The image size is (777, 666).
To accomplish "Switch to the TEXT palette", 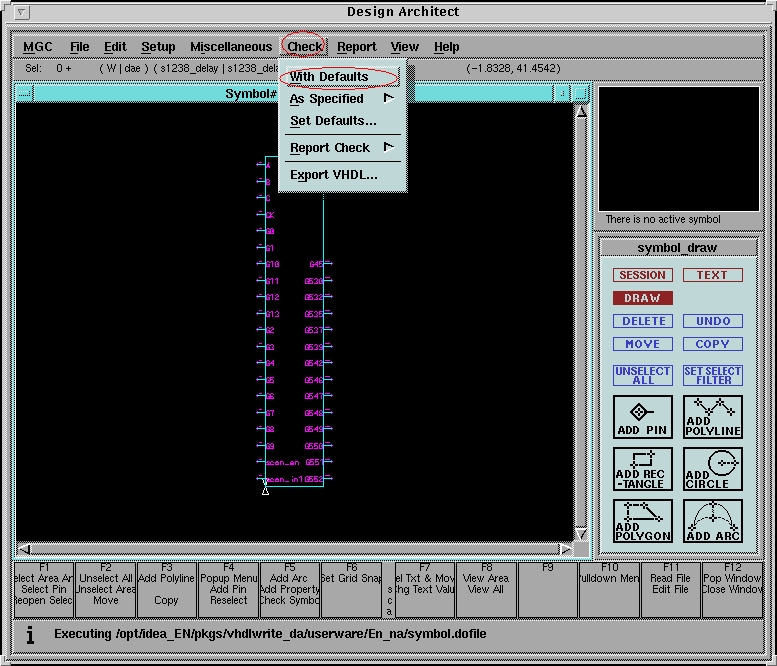I will point(712,275).
